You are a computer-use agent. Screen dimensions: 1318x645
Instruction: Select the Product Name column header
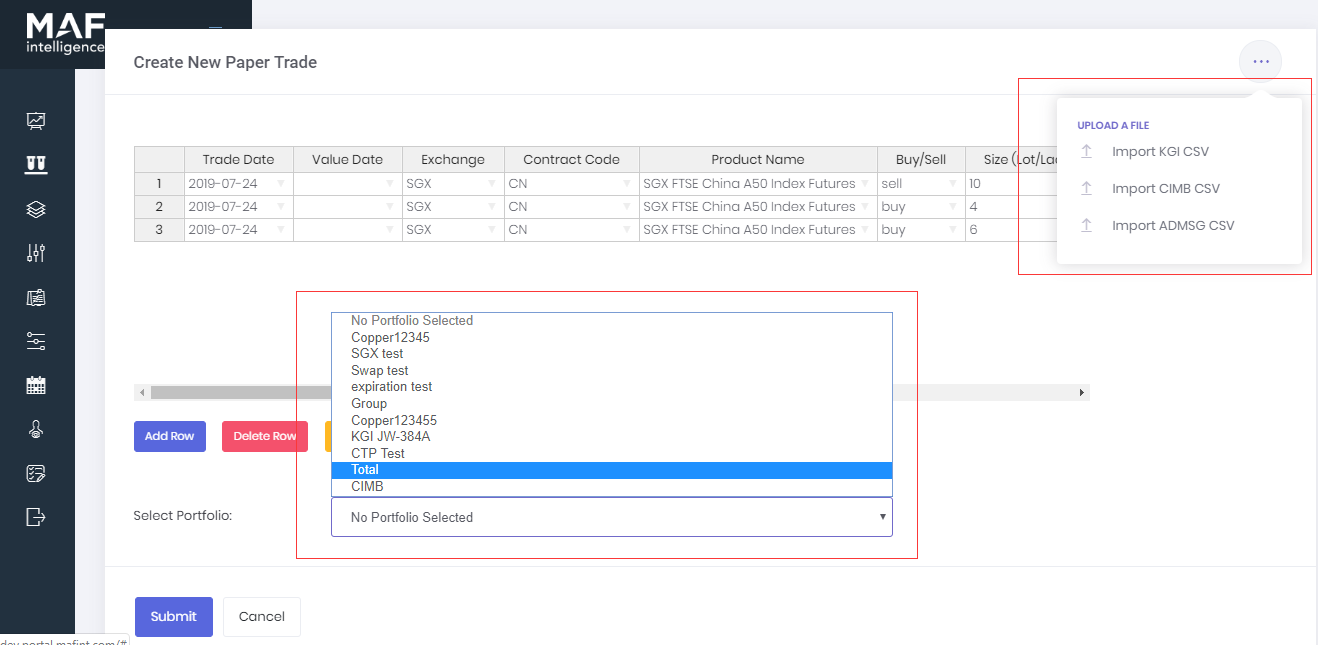(758, 160)
